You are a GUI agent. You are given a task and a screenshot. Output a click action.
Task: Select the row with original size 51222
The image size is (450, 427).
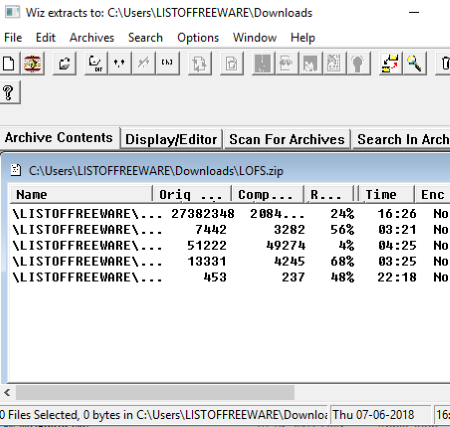pyautogui.click(x=230, y=246)
